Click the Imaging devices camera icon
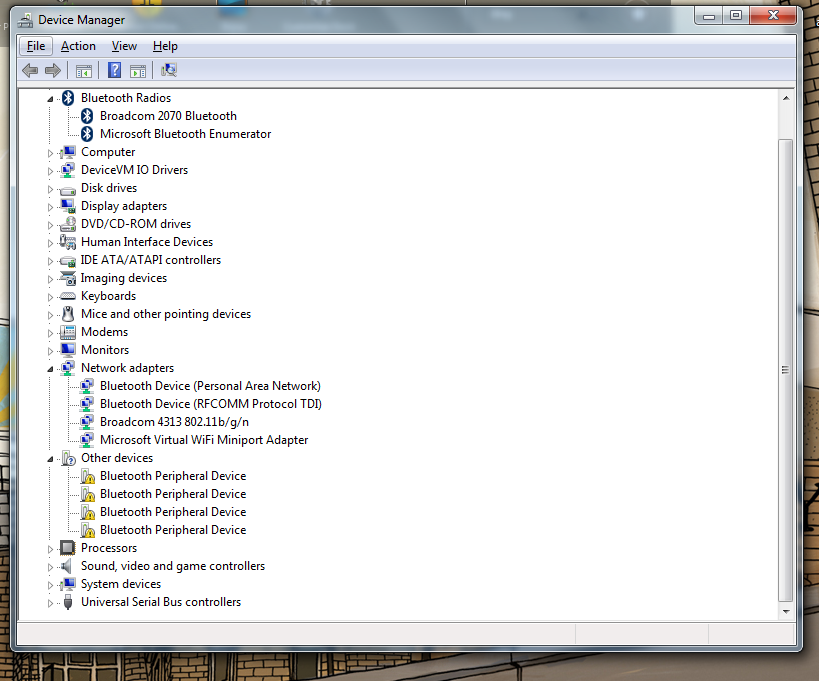The width and height of the screenshot is (819, 681). coord(68,278)
